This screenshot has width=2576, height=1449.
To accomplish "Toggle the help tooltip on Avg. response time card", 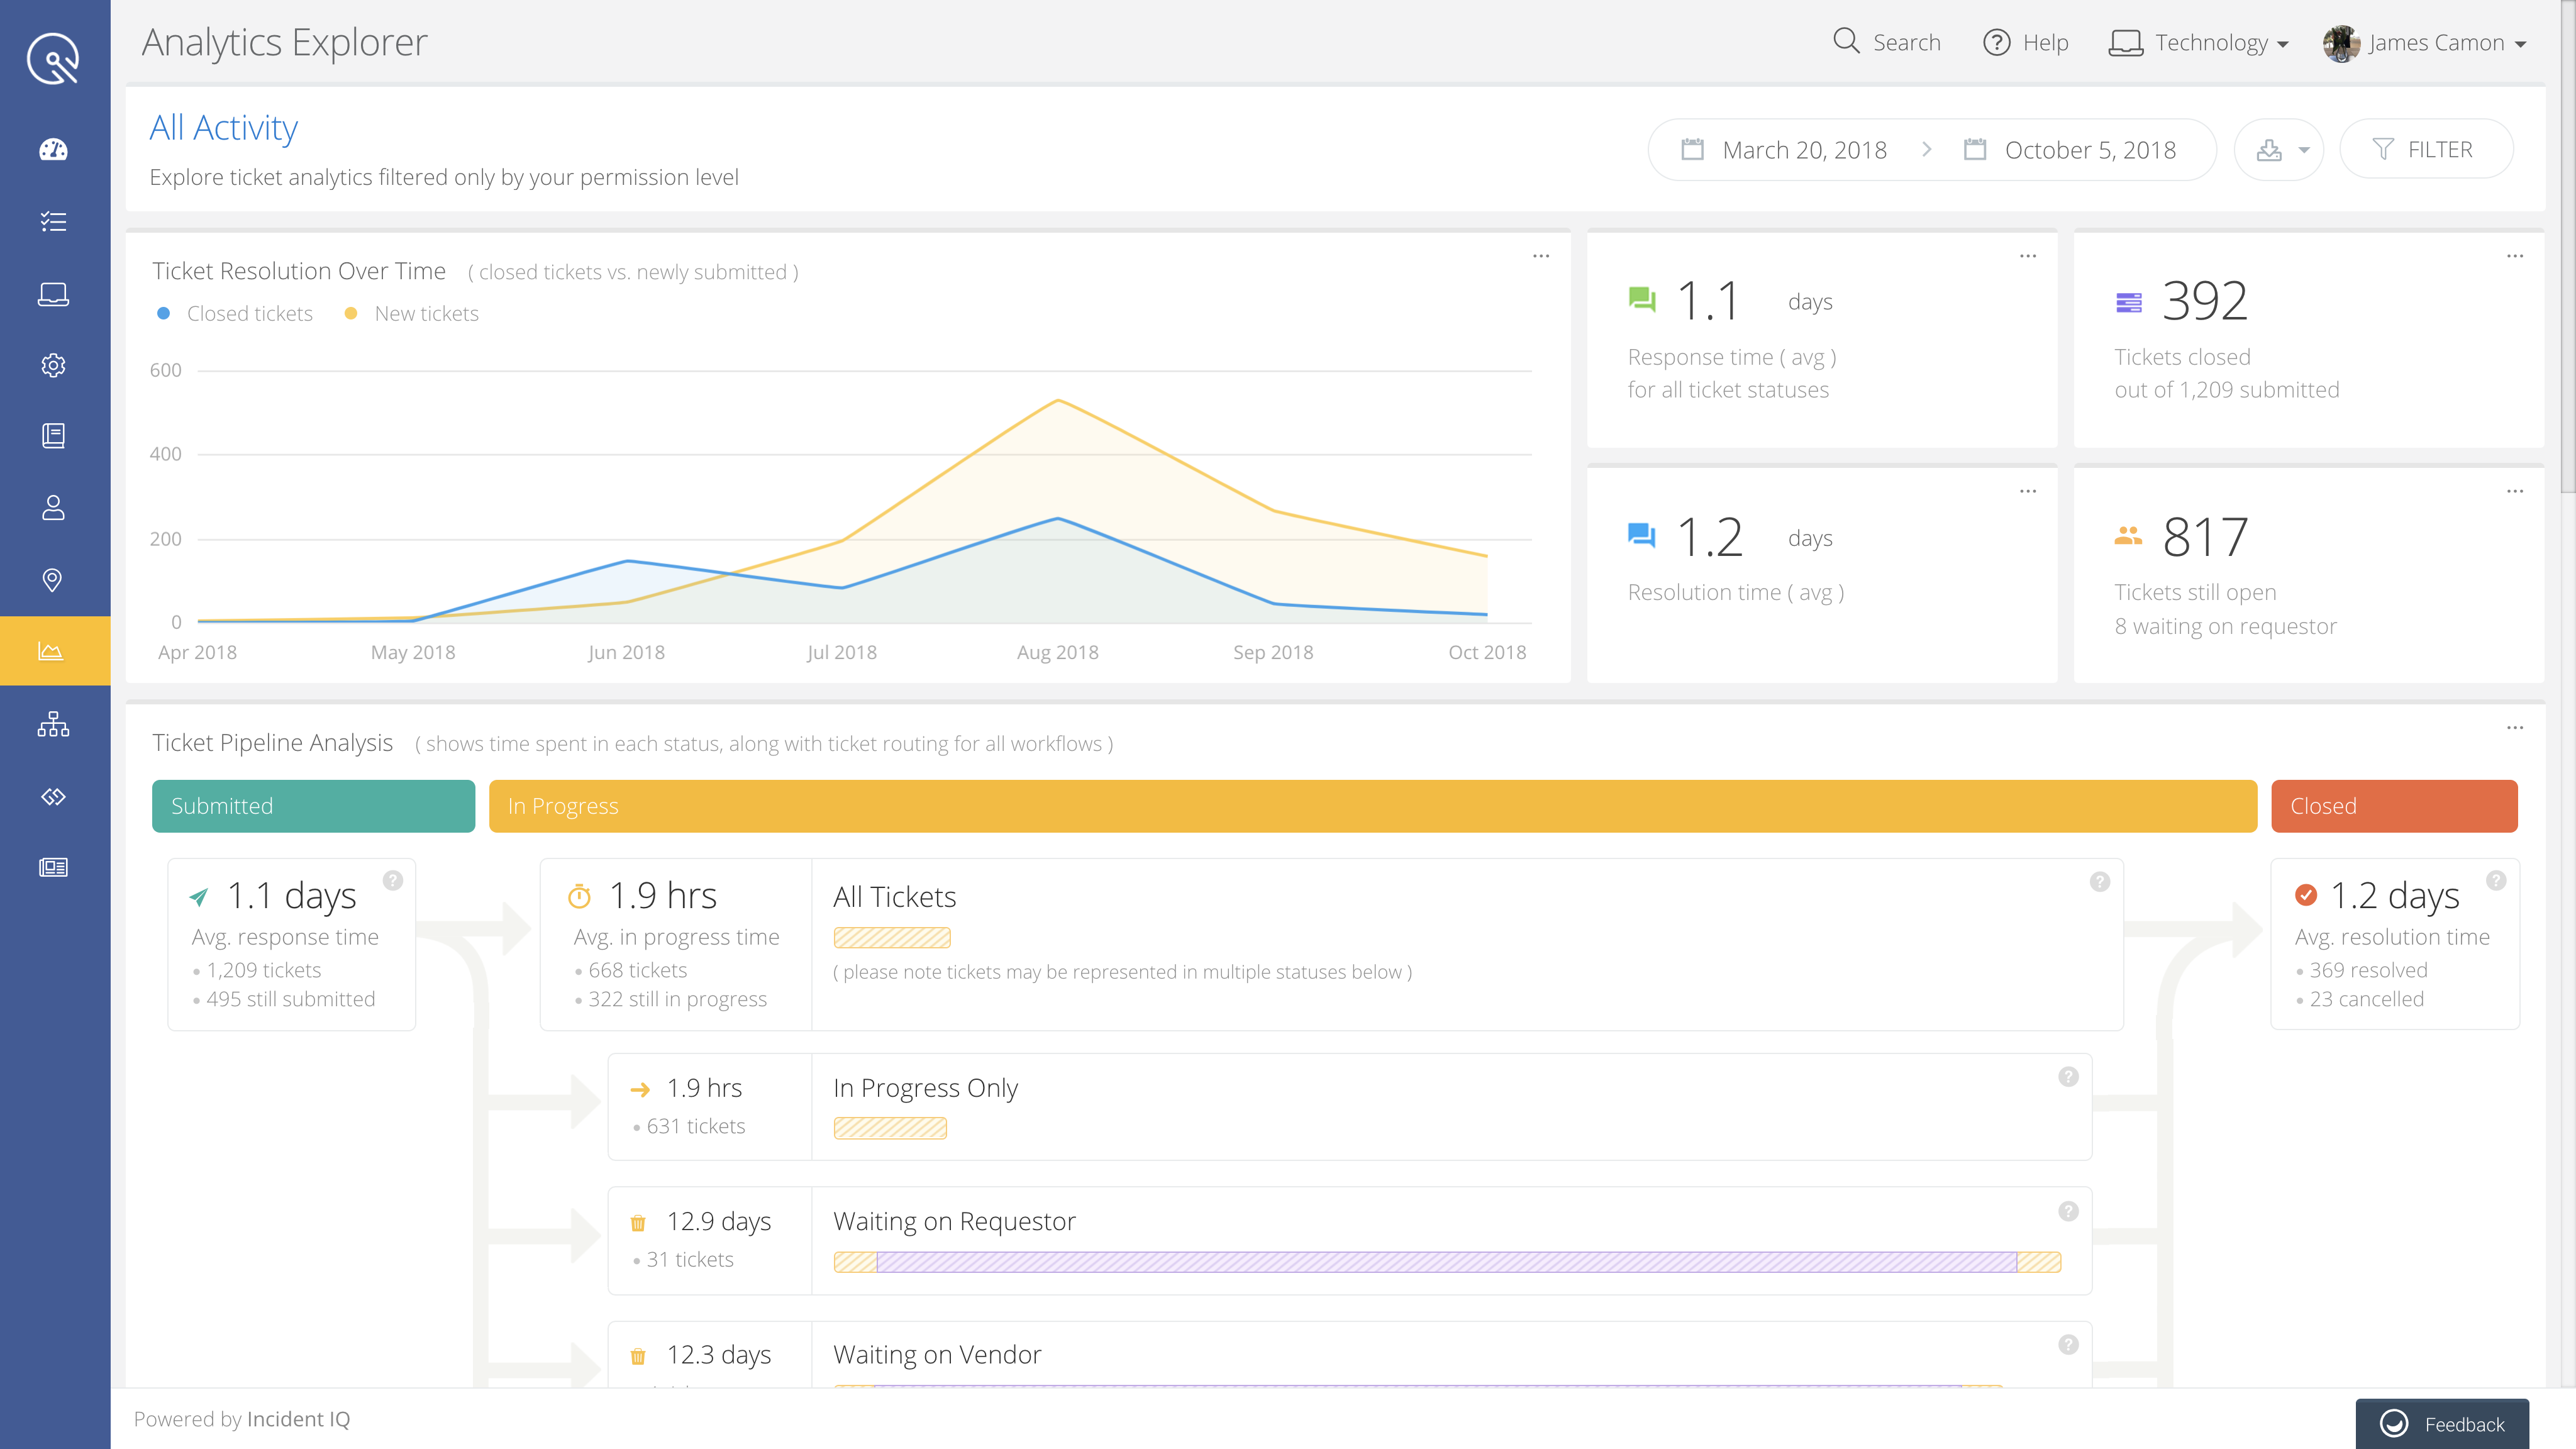I will point(392,881).
